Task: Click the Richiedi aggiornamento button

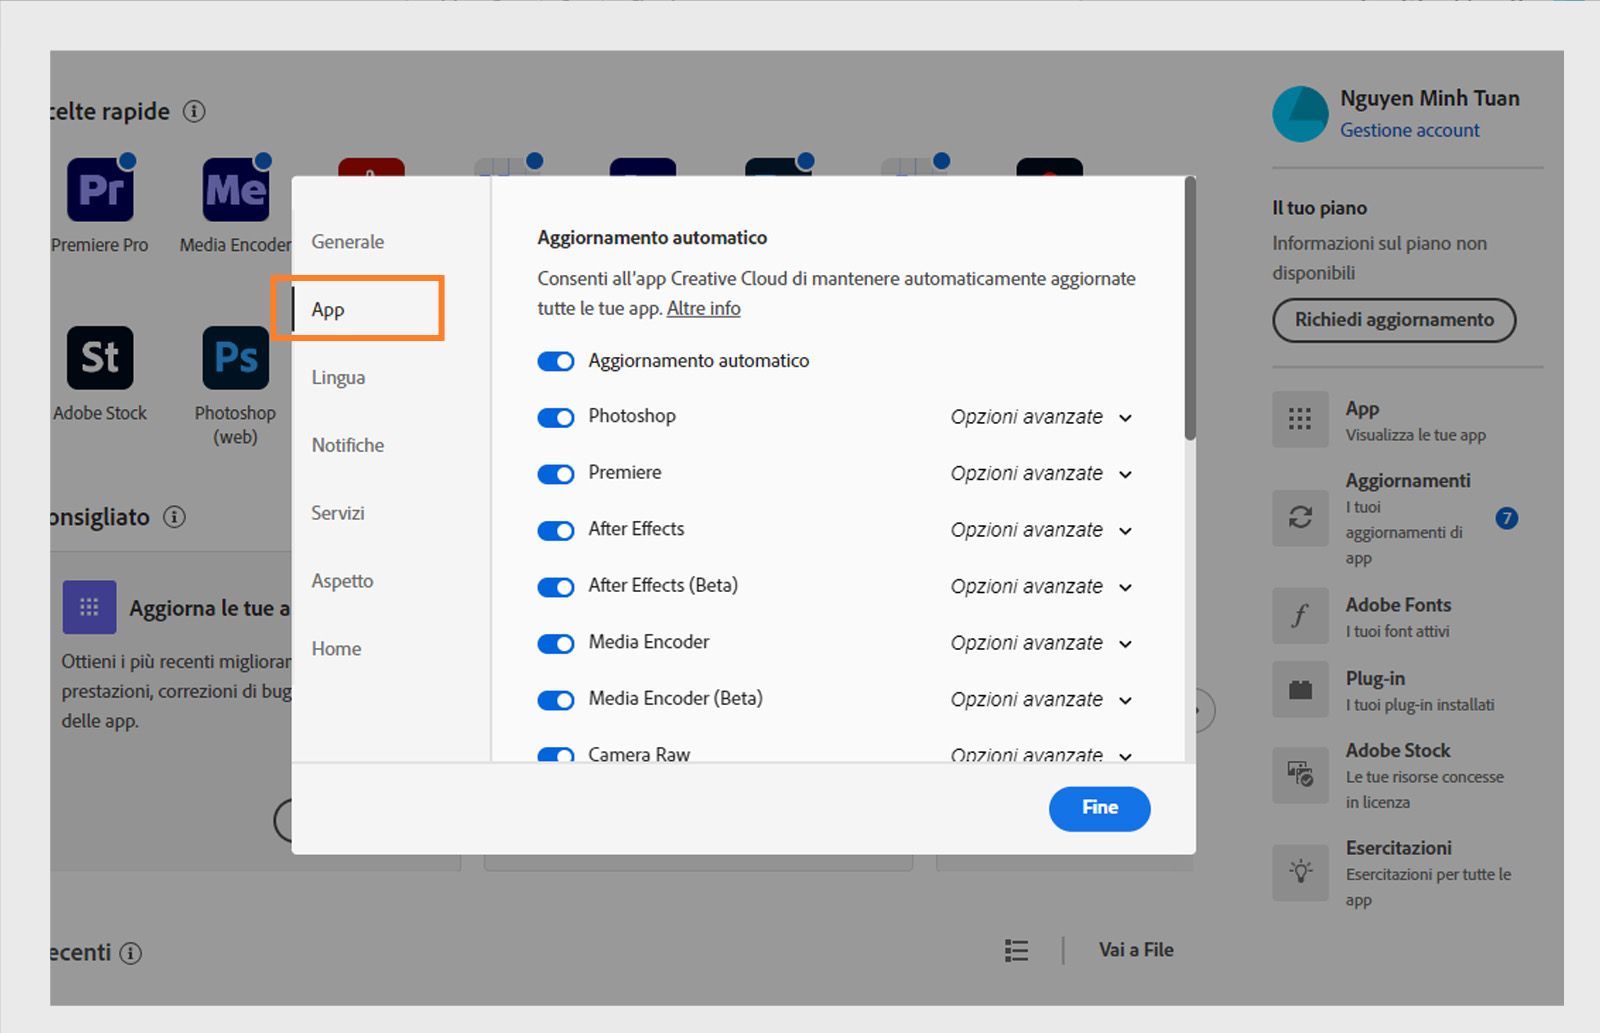Action: click(x=1393, y=320)
